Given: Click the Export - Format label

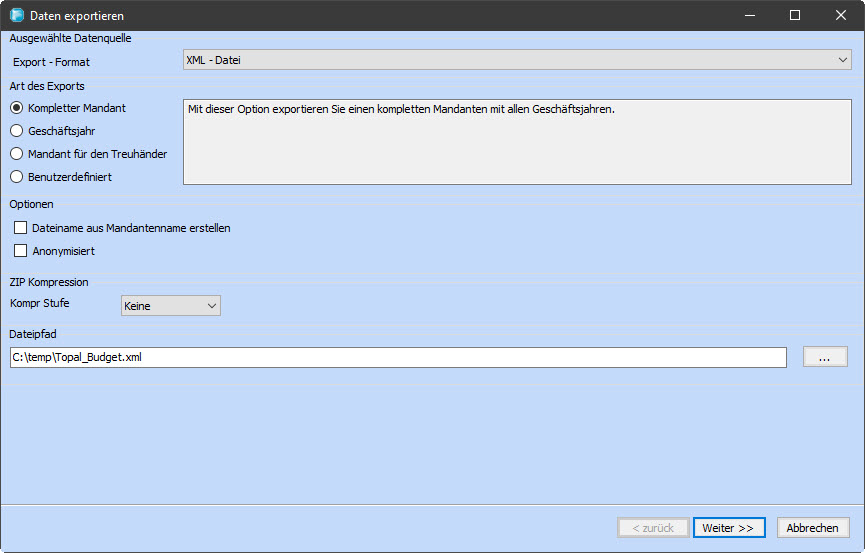Looking at the screenshot, I should click(x=51, y=62).
